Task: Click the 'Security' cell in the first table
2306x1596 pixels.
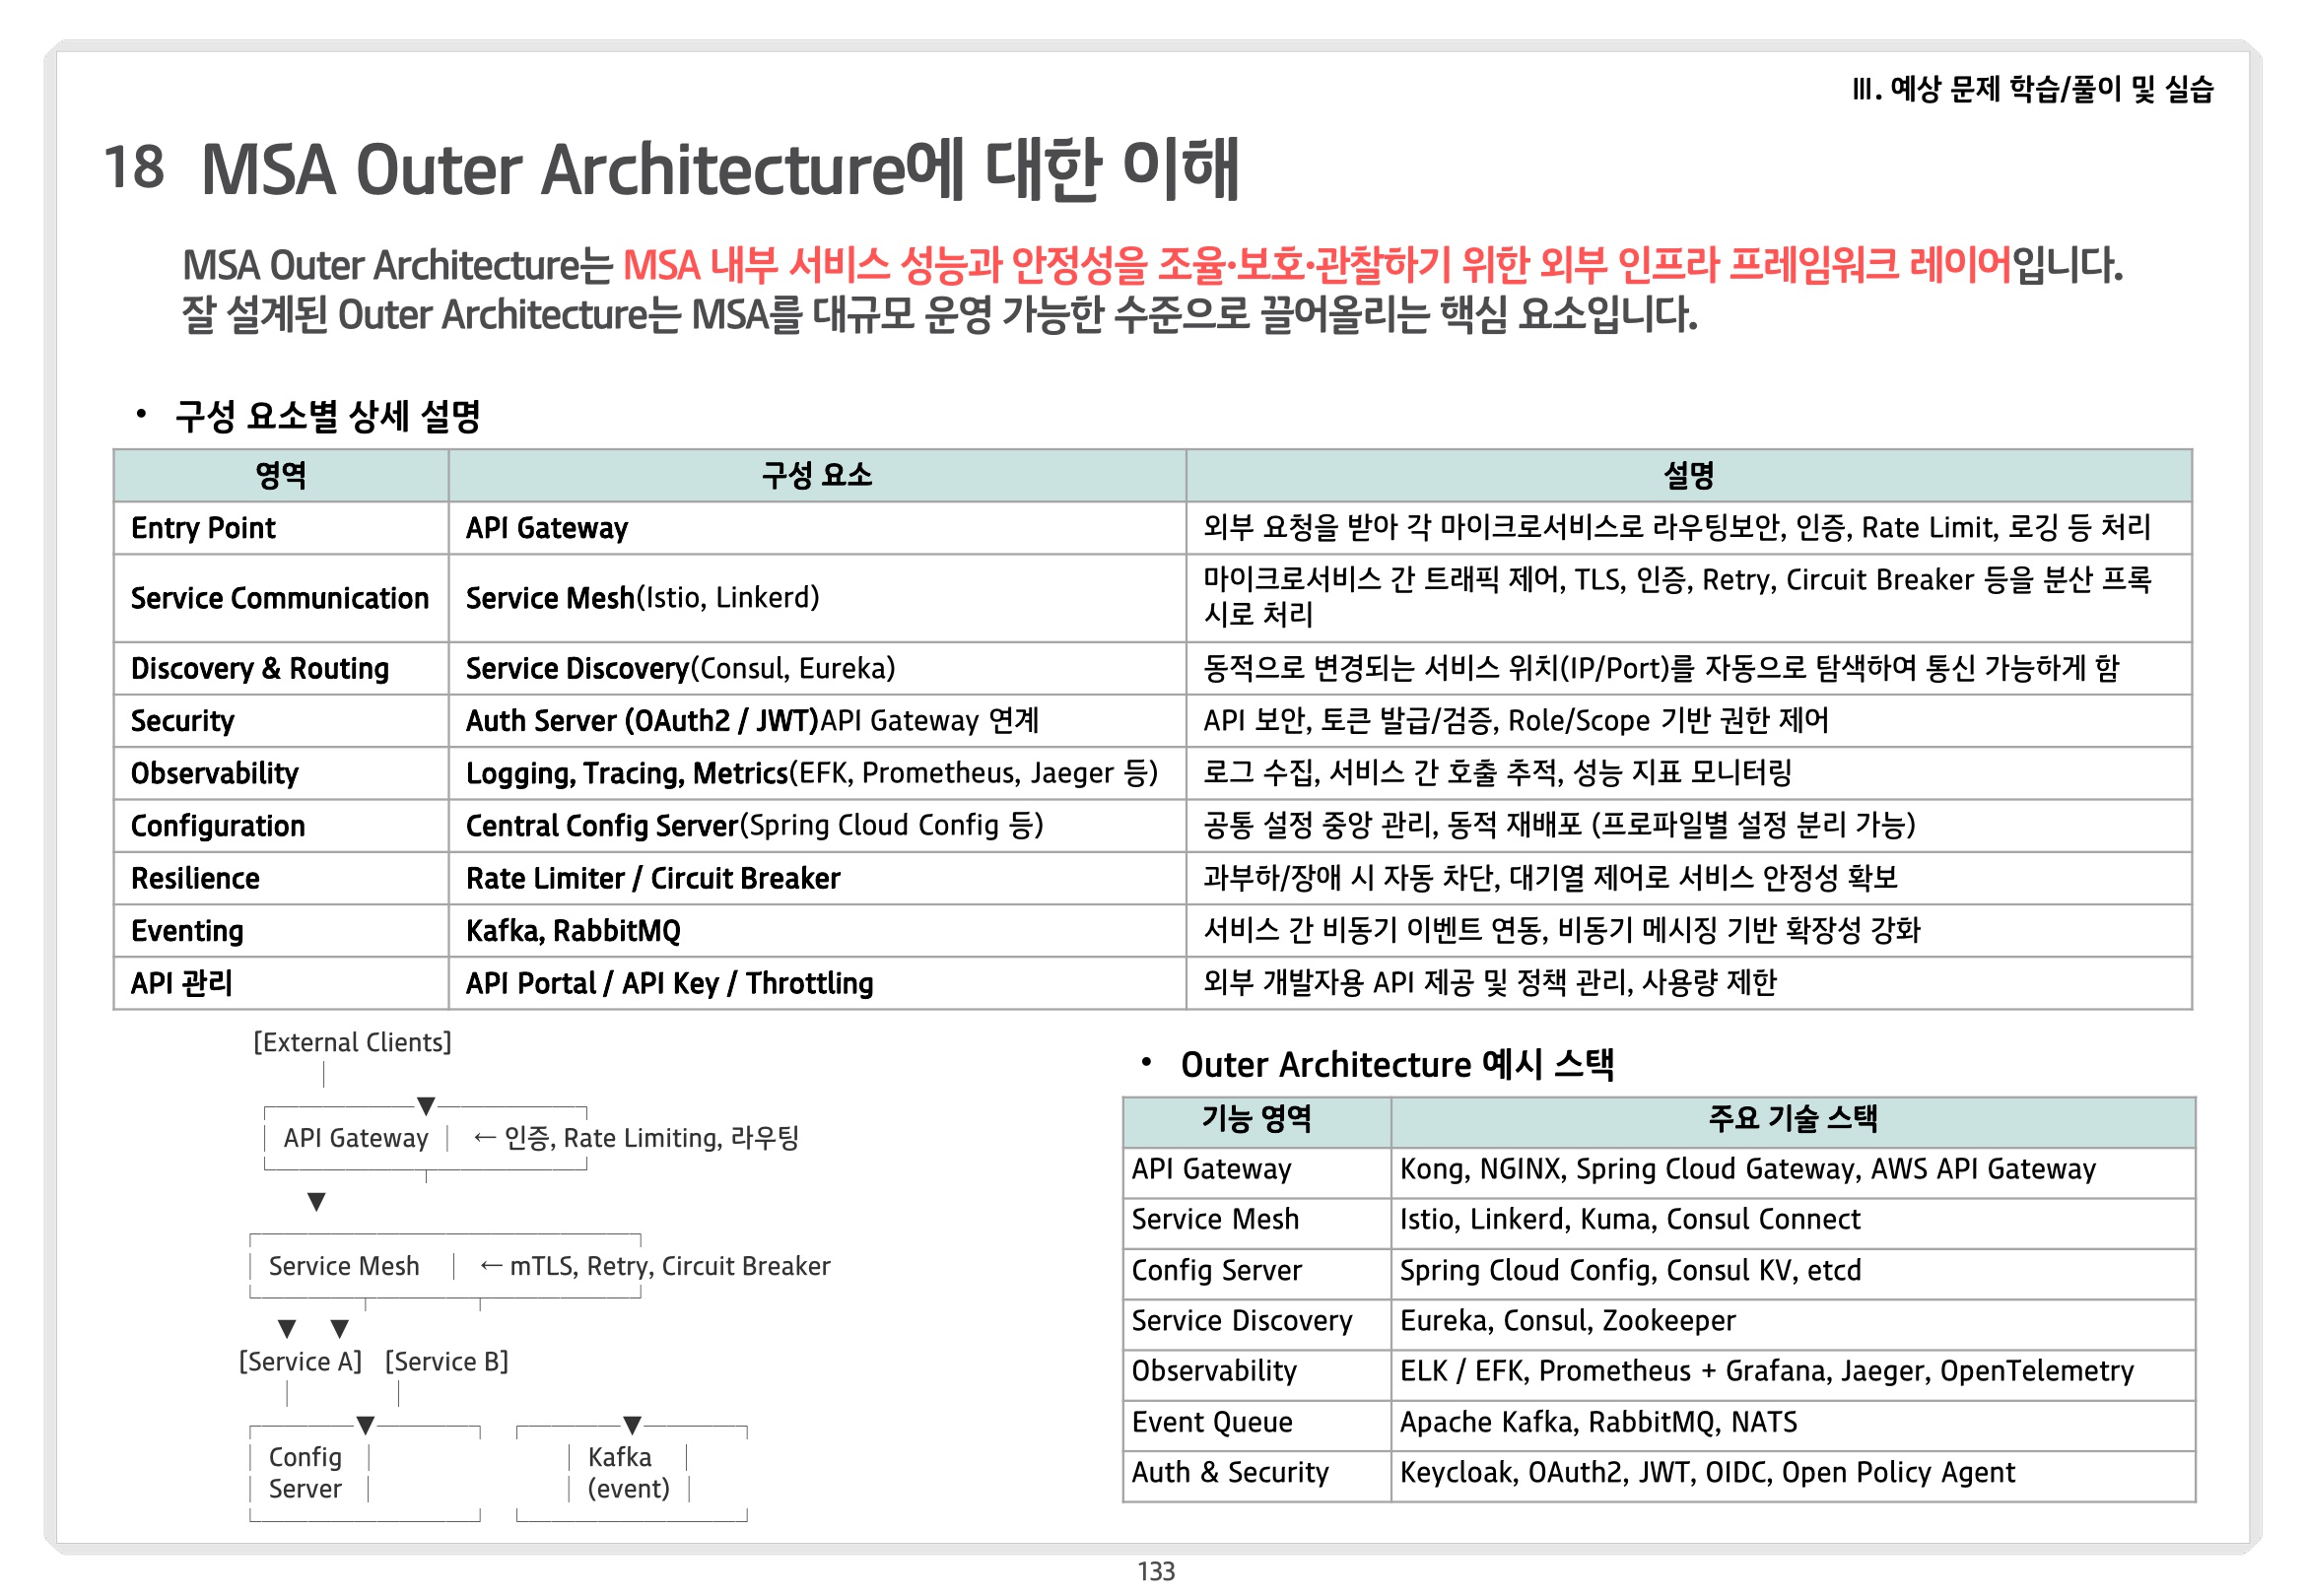Action: (x=280, y=721)
